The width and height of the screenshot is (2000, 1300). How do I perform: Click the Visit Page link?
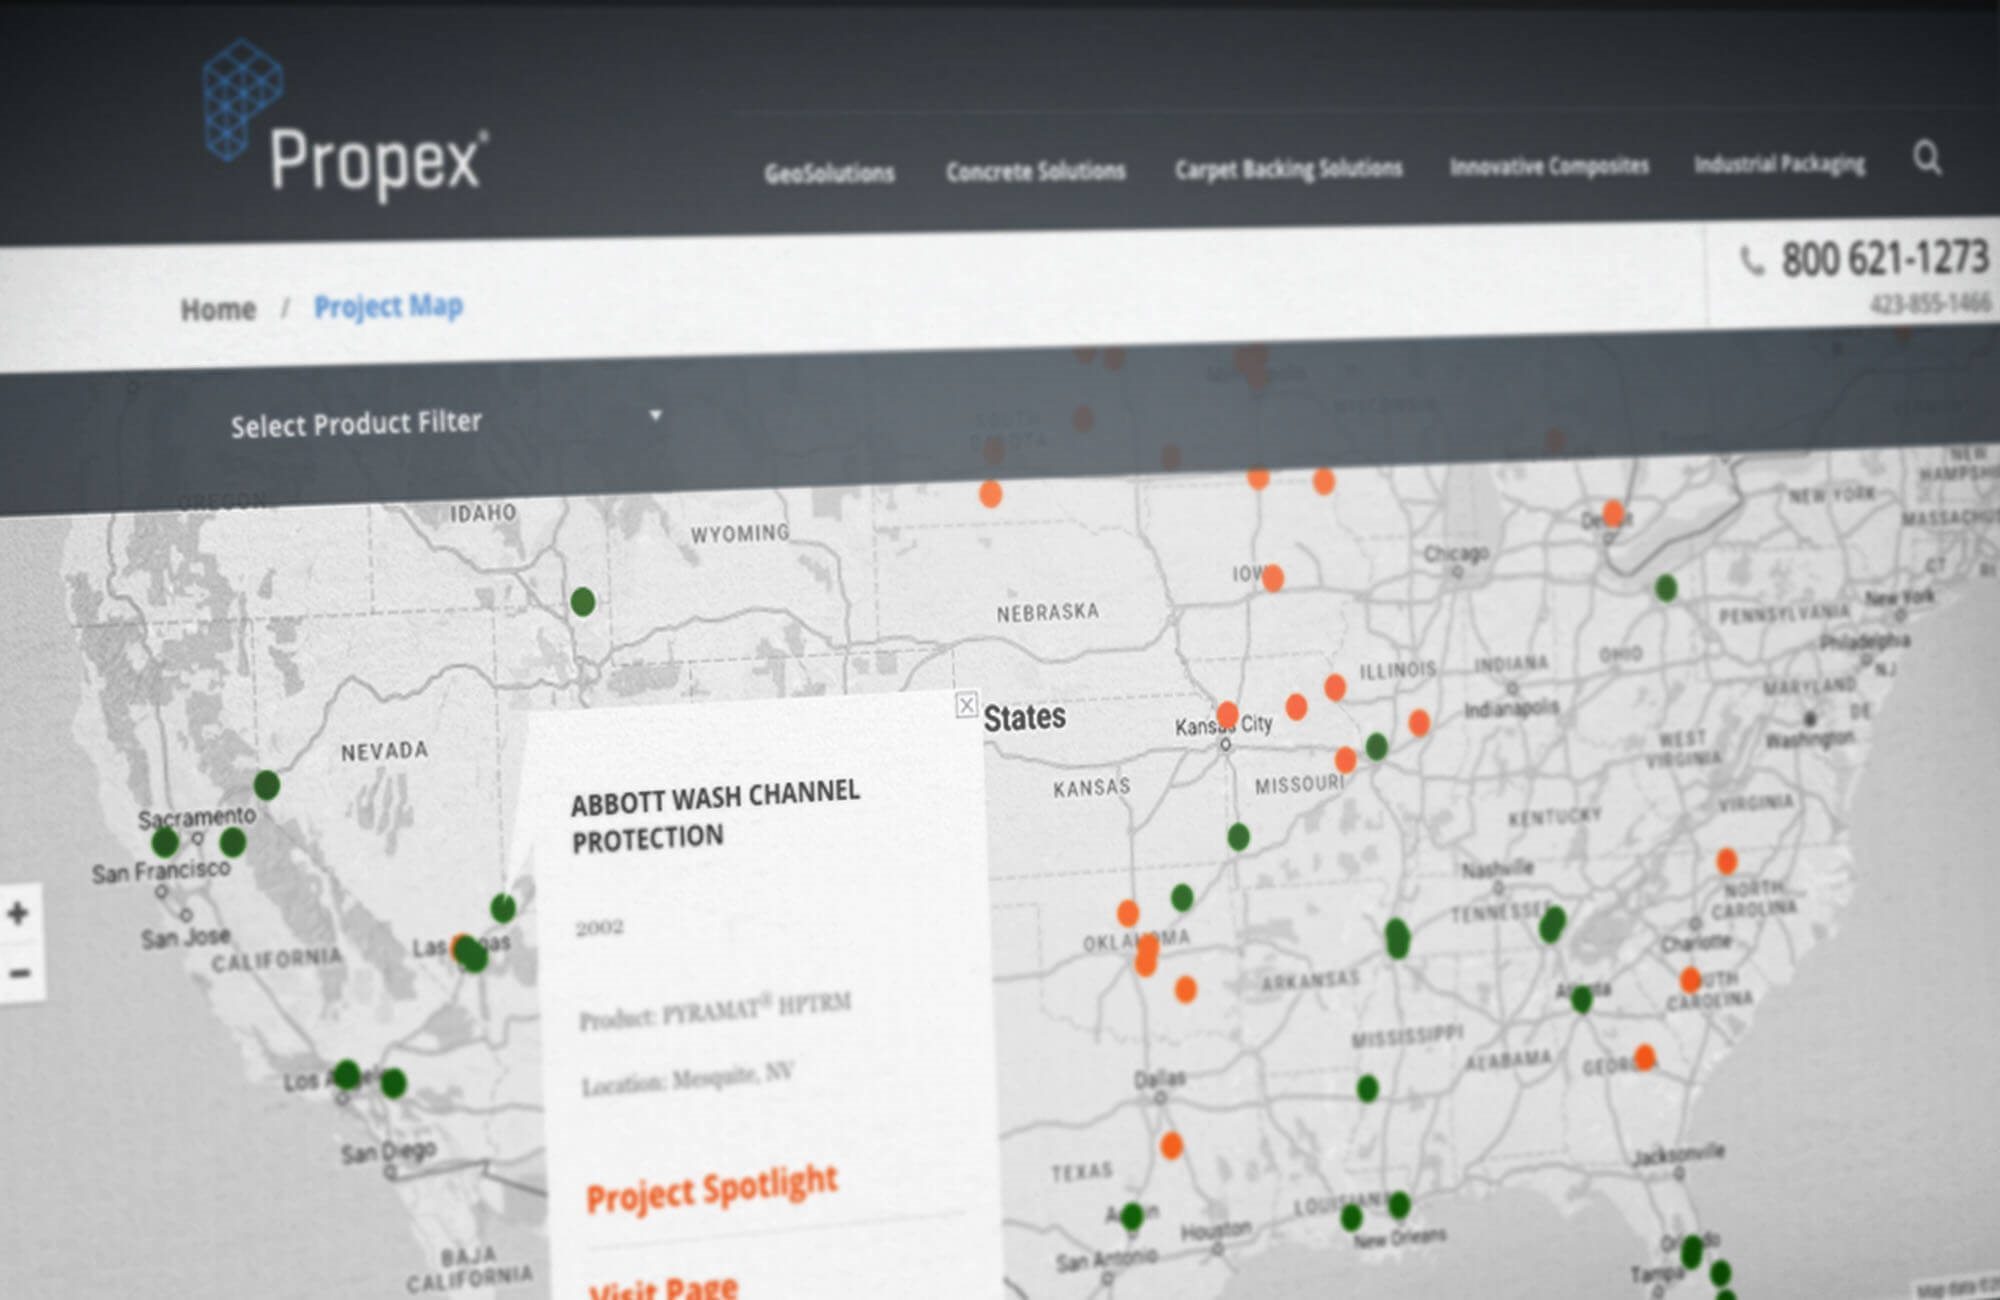point(663,1287)
